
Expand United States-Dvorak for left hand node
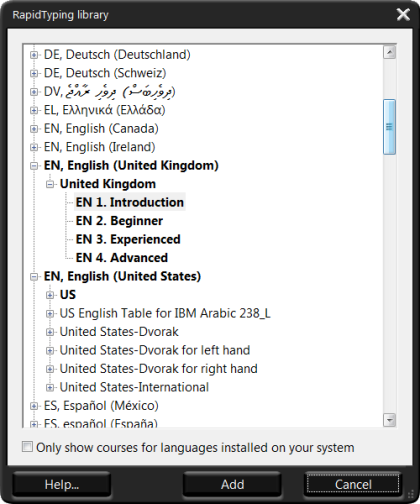(50, 351)
